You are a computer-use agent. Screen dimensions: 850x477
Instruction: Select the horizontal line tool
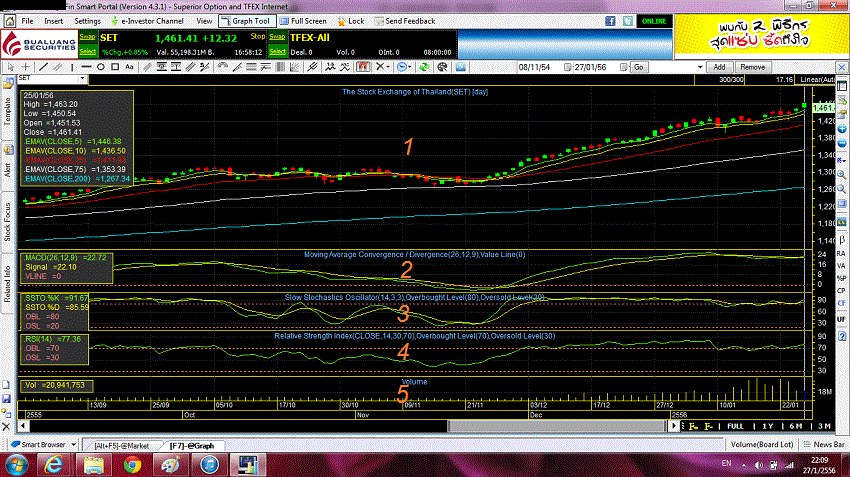86,67
